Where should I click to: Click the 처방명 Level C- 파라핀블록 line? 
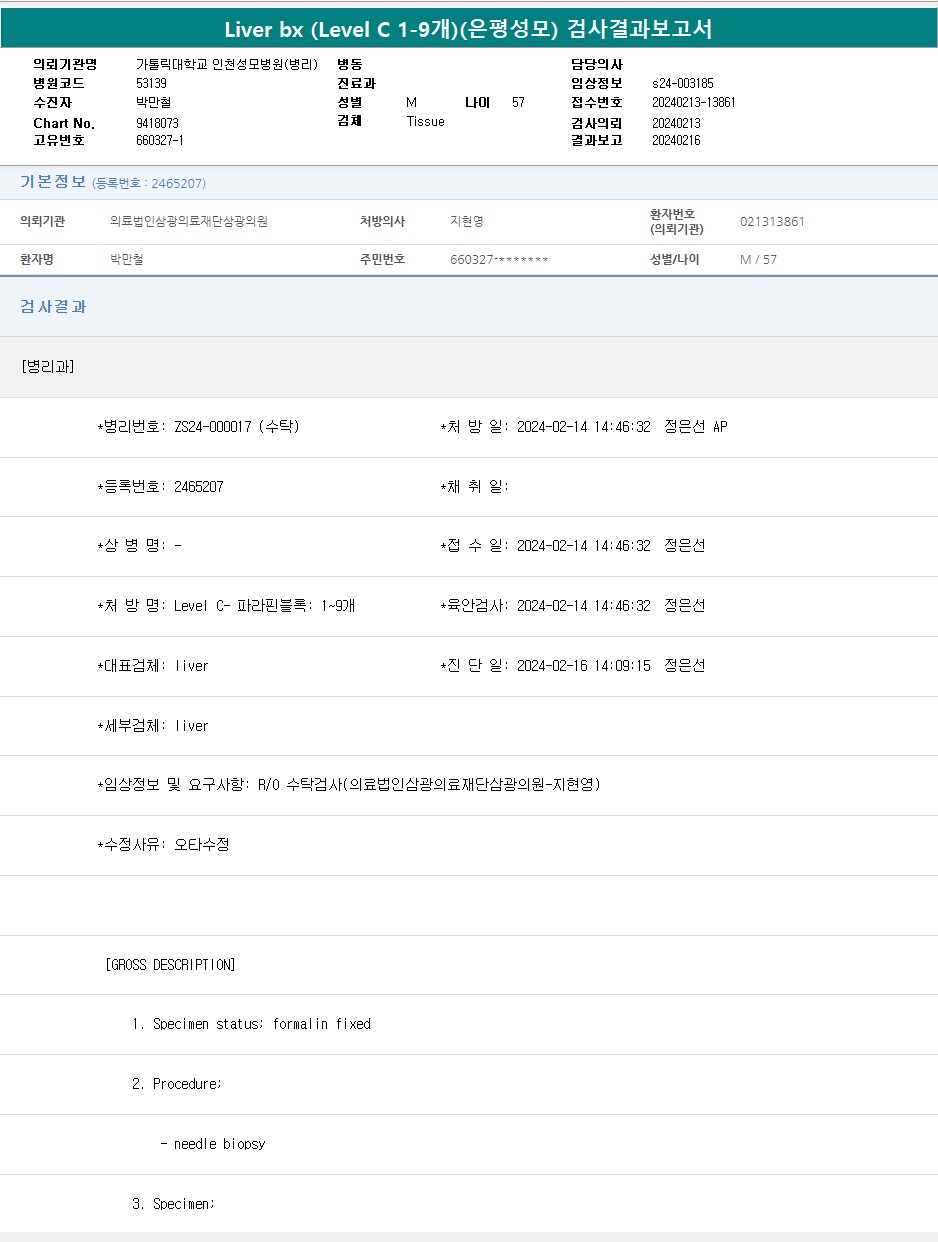(x=226, y=606)
